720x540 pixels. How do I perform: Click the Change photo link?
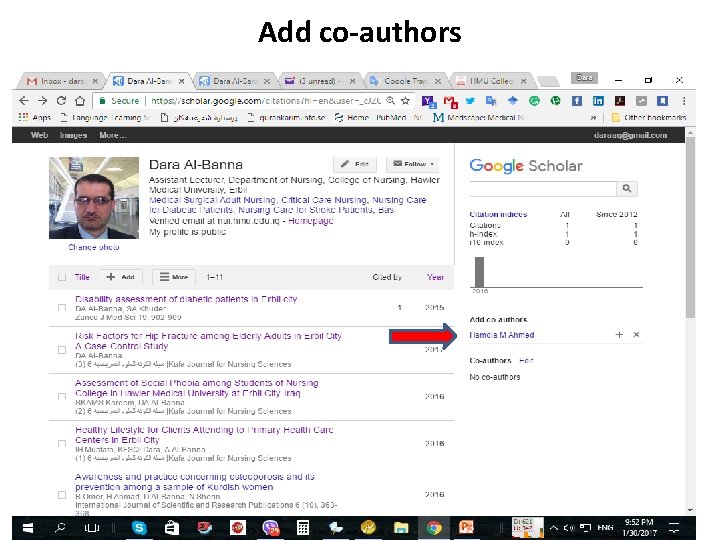pos(94,247)
